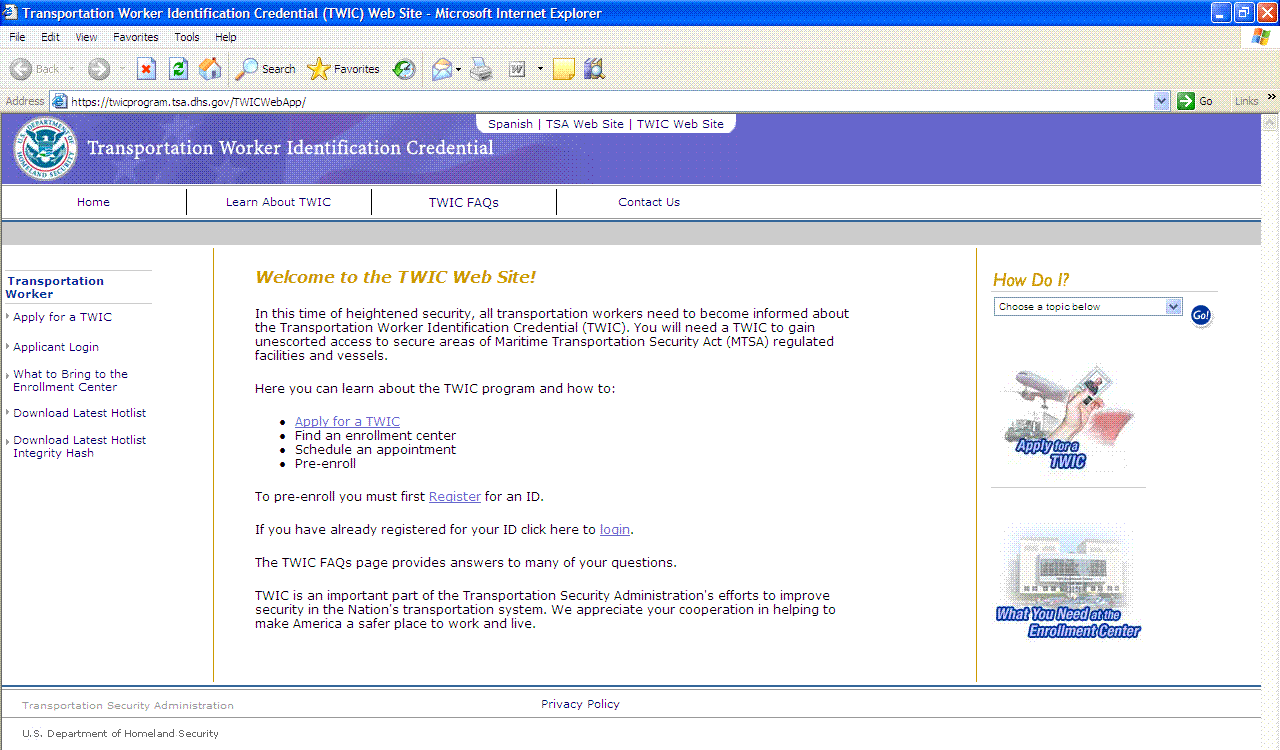Expand the Links toolbar chevron
Screen dimensions: 1280x750
click(1271, 97)
